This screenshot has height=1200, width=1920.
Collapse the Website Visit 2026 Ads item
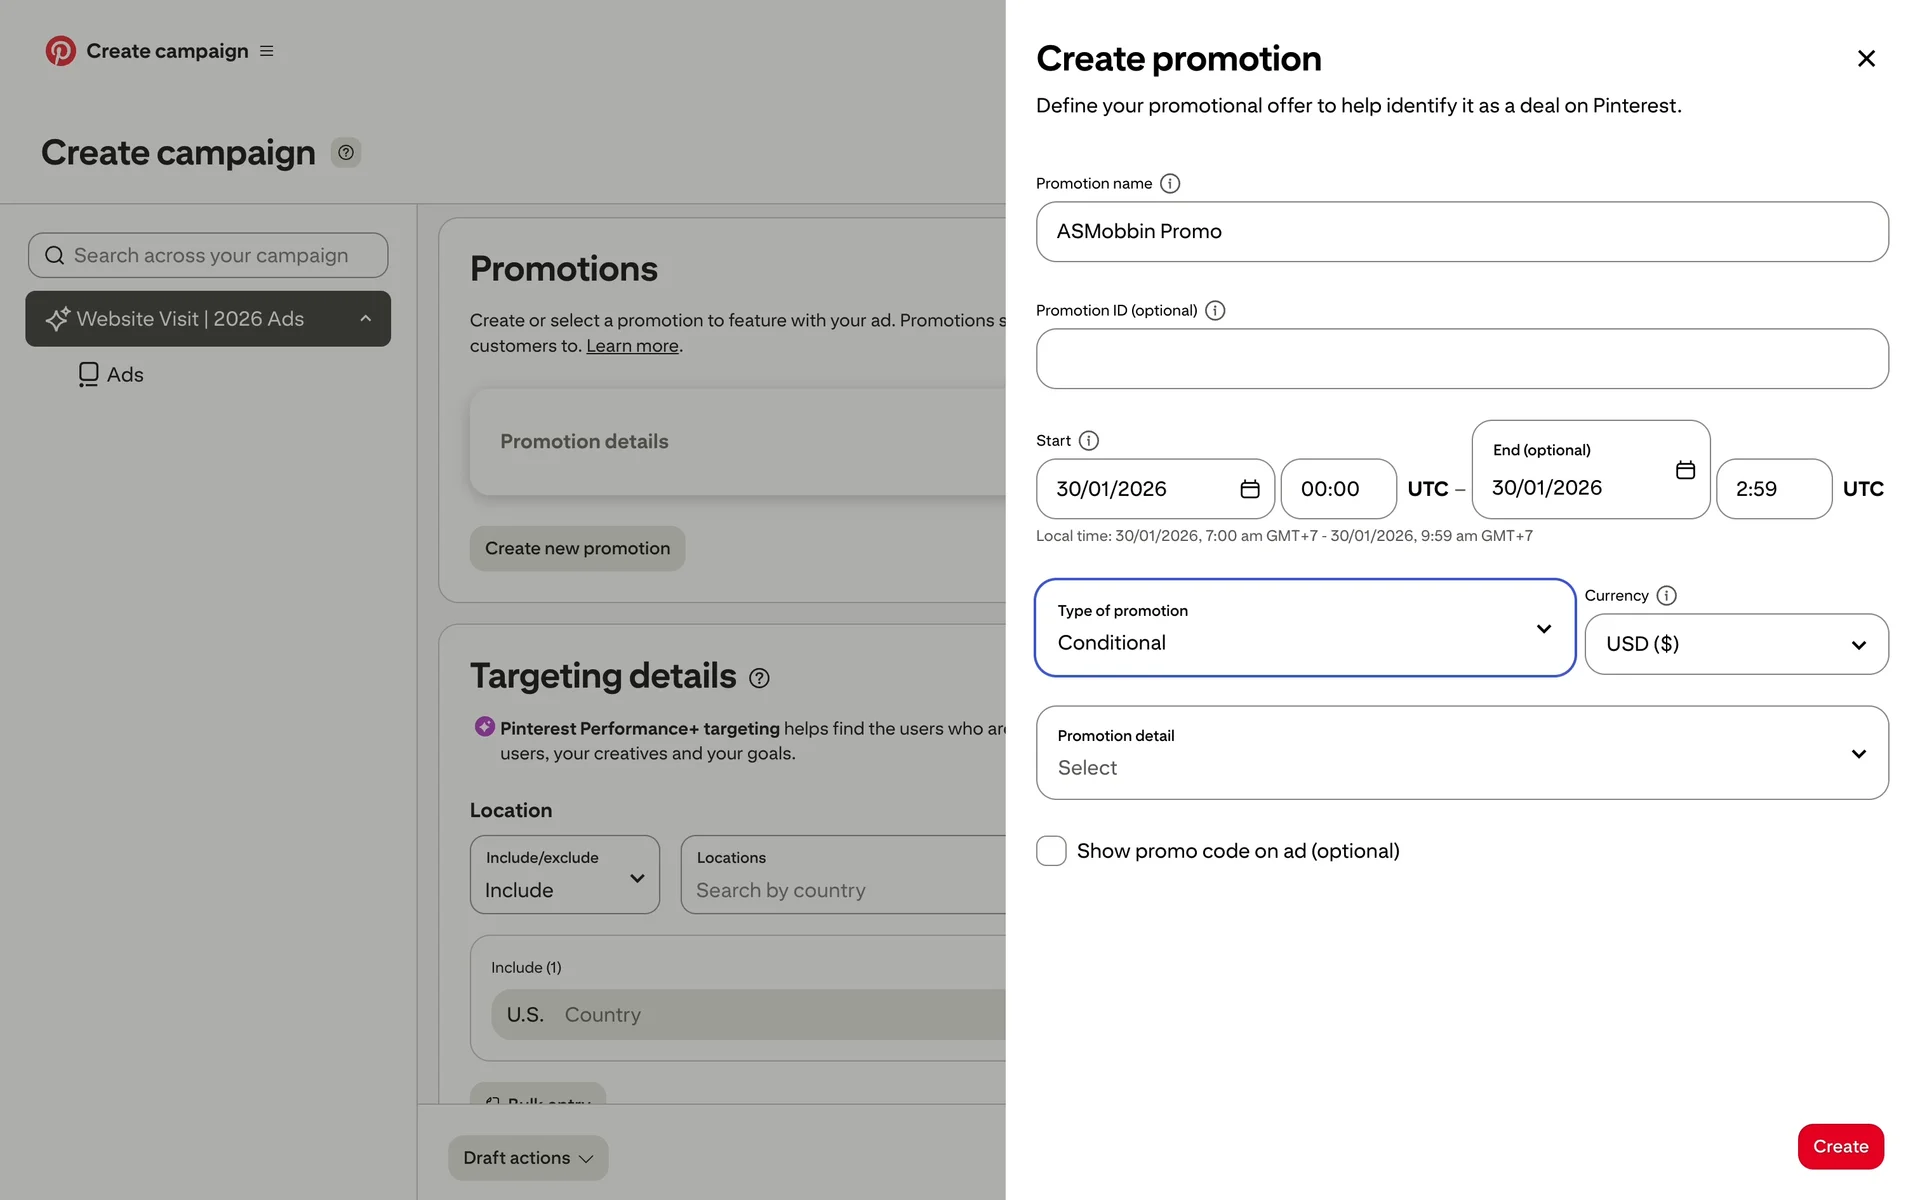366,319
